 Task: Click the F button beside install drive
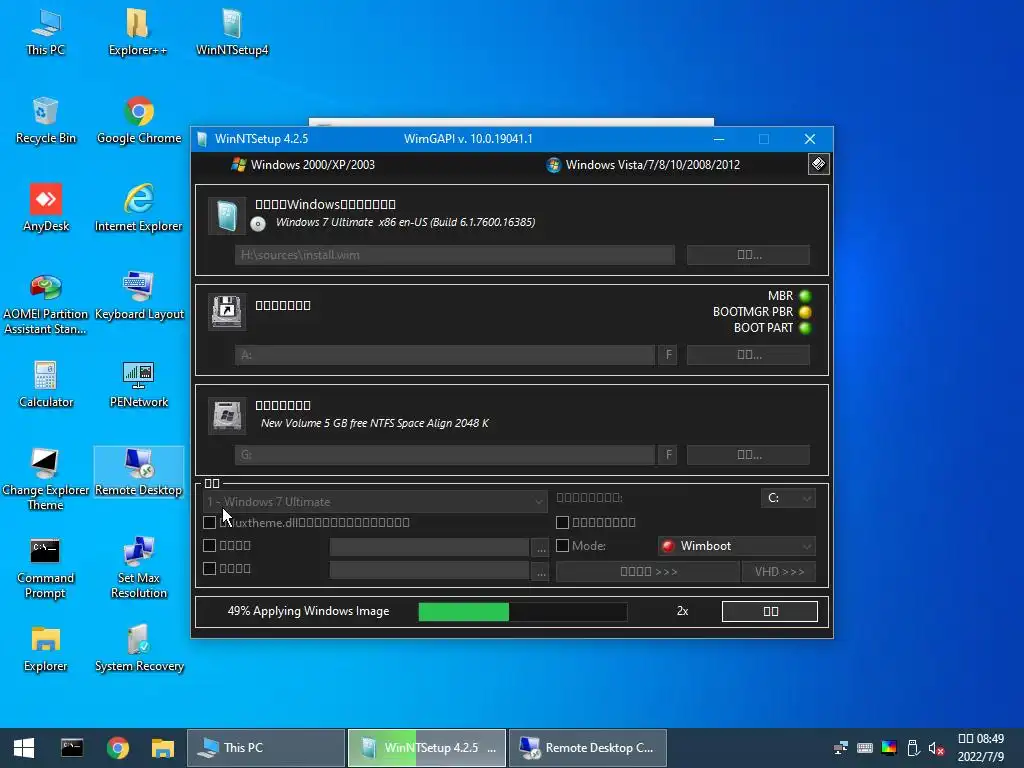(667, 455)
